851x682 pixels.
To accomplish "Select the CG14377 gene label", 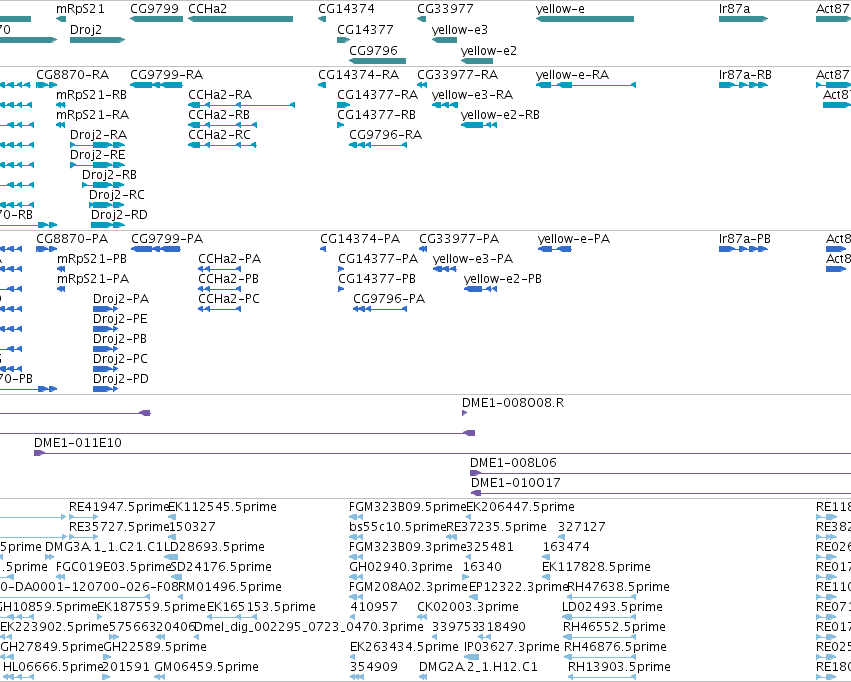I will tap(365, 29).
